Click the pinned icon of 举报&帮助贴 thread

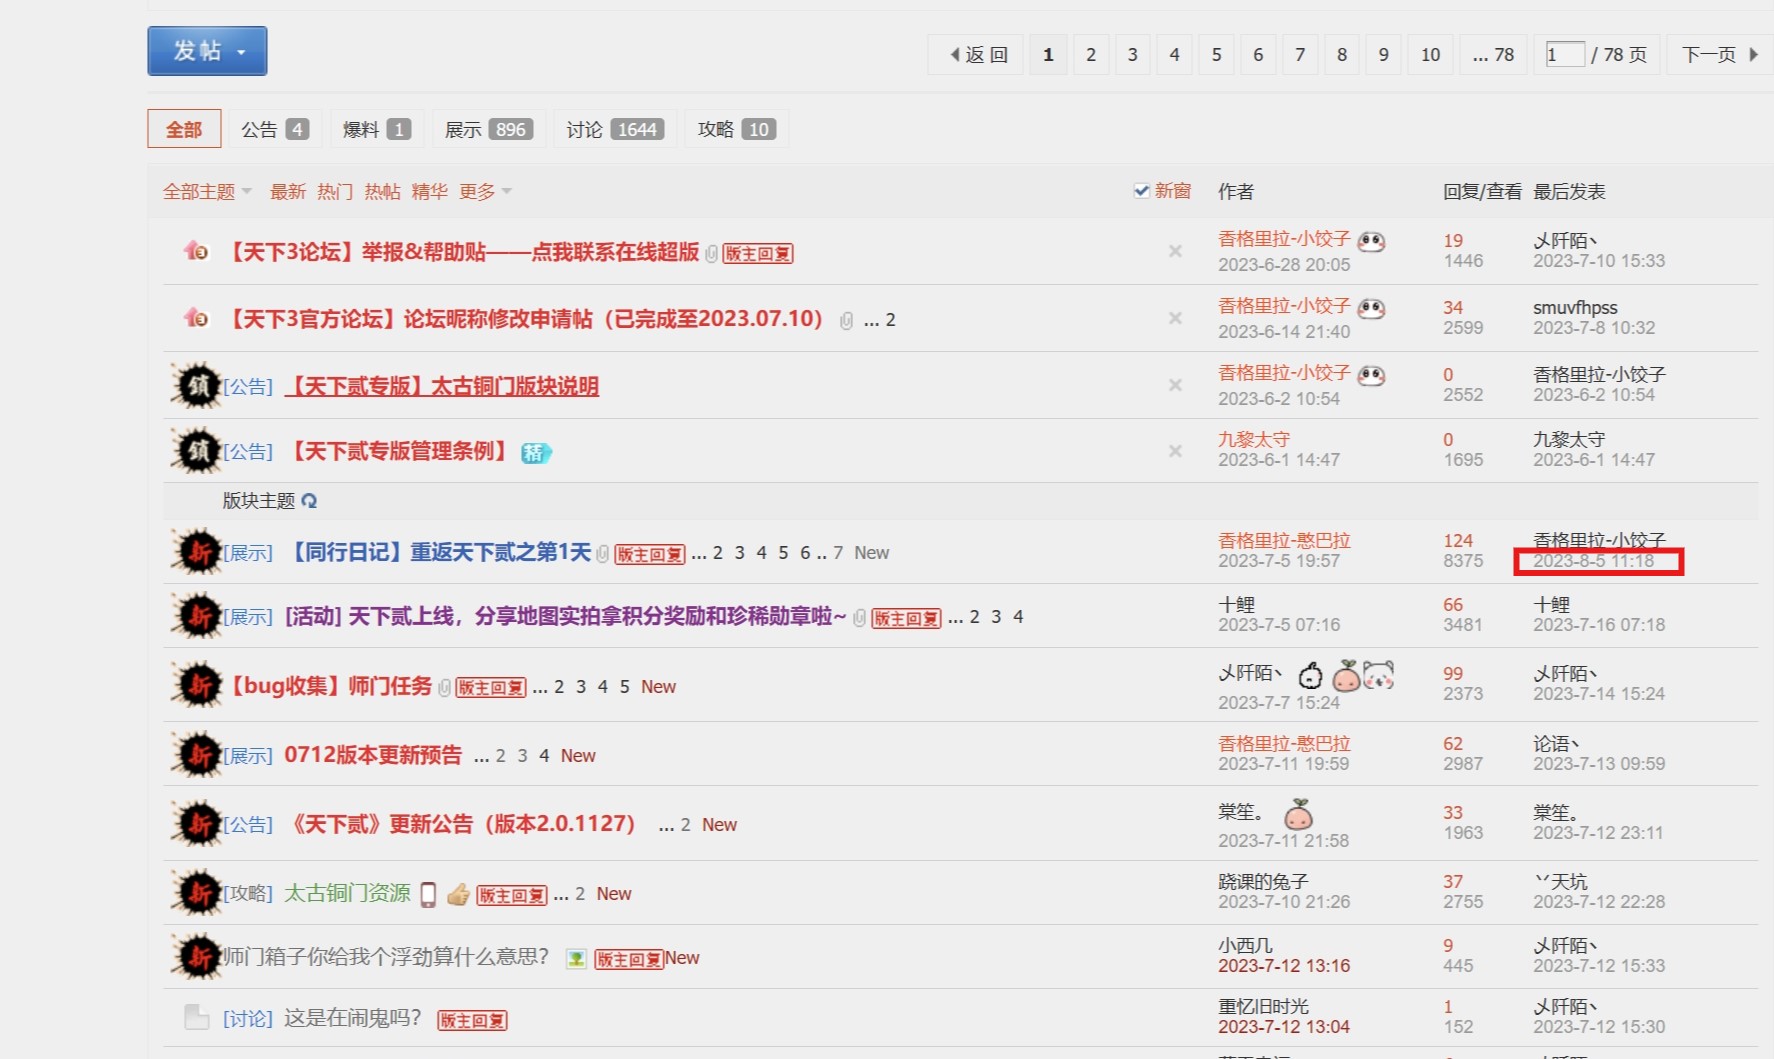click(x=196, y=251)
